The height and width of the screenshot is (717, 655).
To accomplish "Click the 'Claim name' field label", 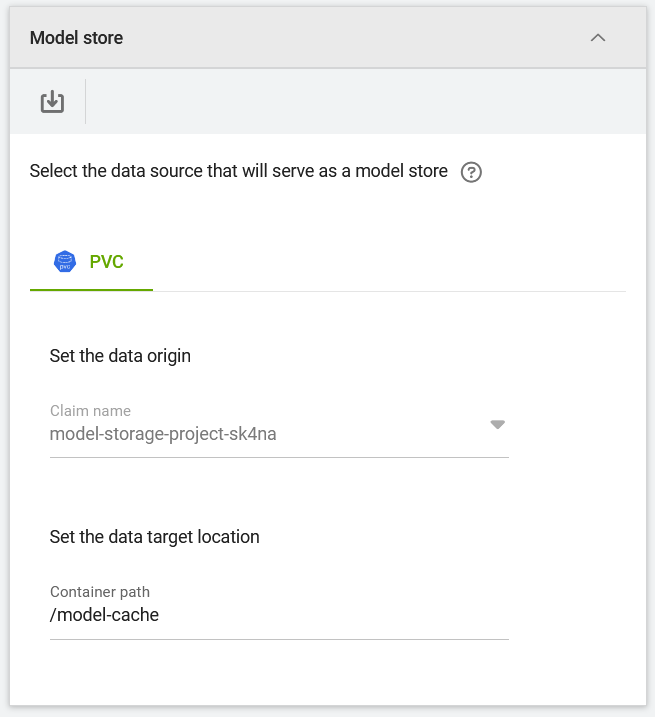I will [90, 411].
